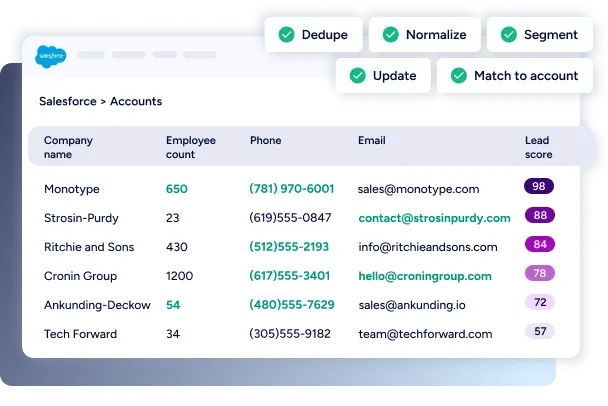The height and width of the screenshot is (406, 608).
Task: Click lead score badge 57
Action: point(540,331)
